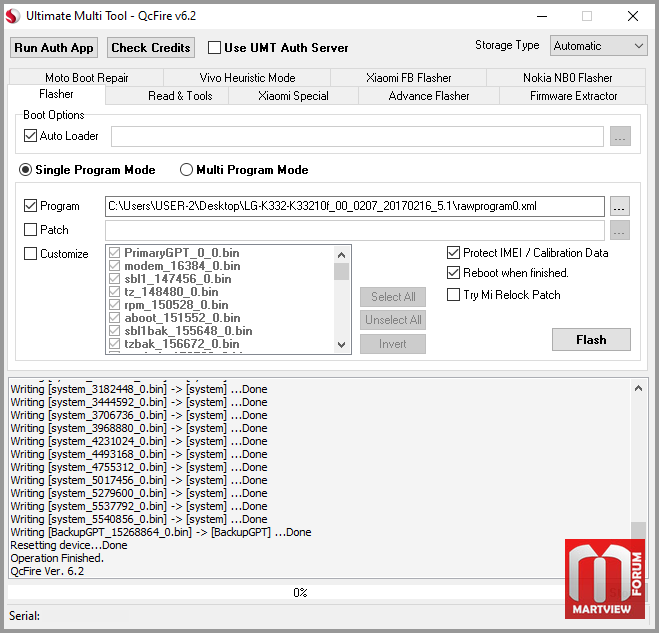Click the rawprogram0.xml path field
The image size is (659, 633).
tap(355, 206)
